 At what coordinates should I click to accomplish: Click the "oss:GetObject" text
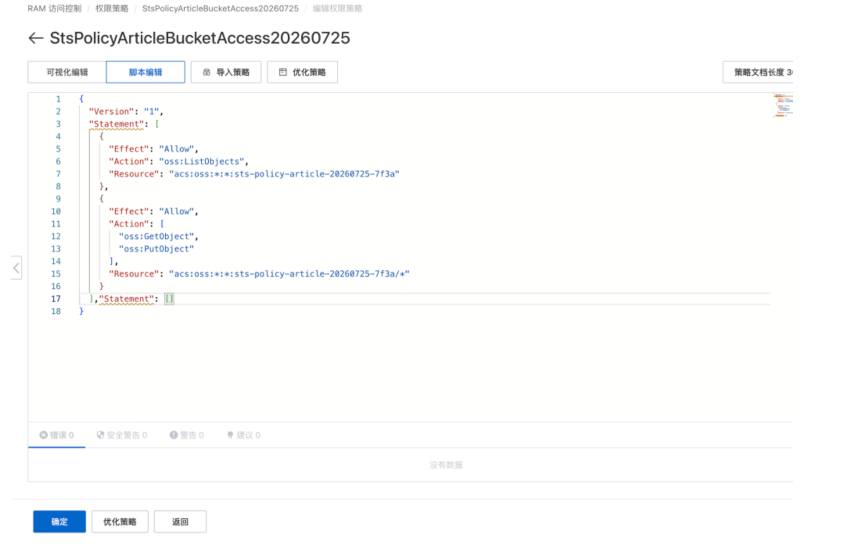pyautogui.click(x=156, y=236)
